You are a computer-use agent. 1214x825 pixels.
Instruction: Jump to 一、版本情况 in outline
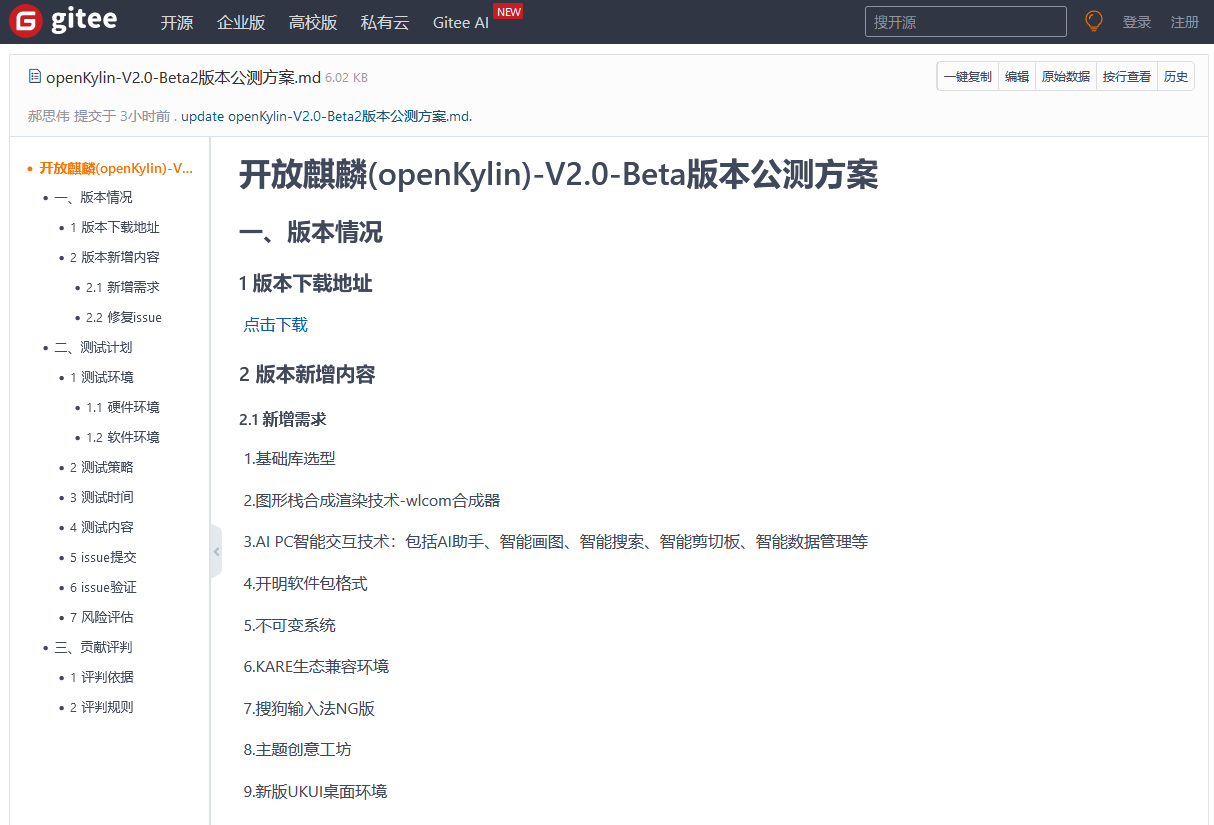(93, 197)
